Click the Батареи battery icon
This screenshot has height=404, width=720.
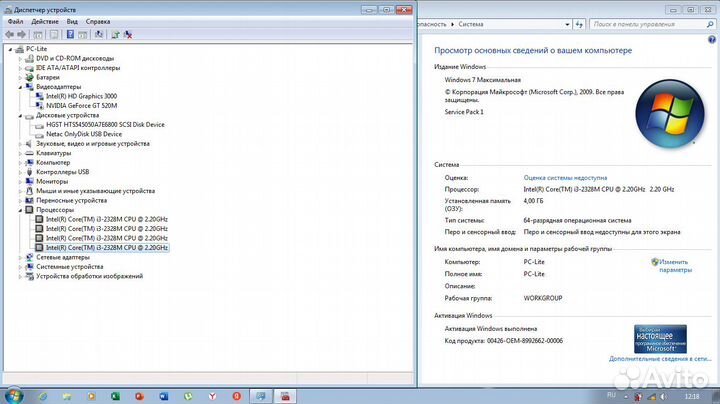point(29,77)
